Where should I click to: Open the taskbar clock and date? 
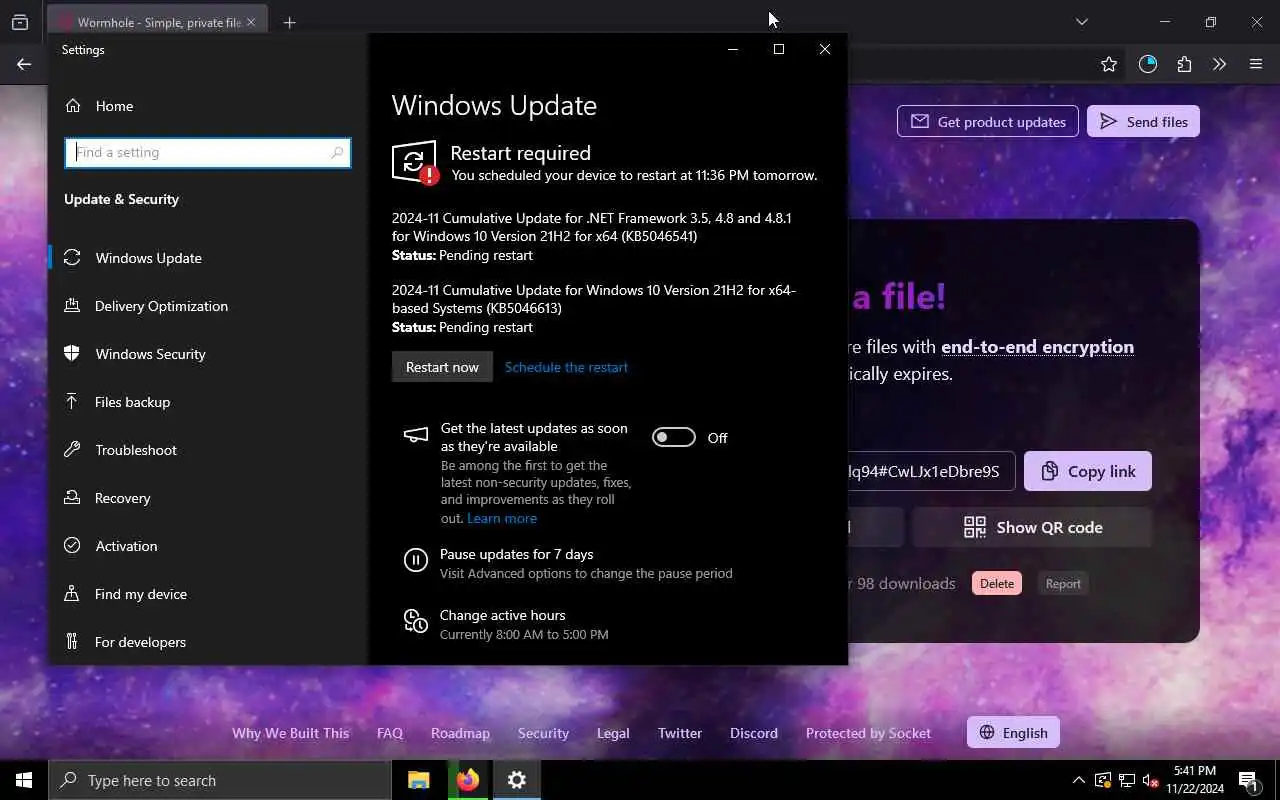point(1195,780)
